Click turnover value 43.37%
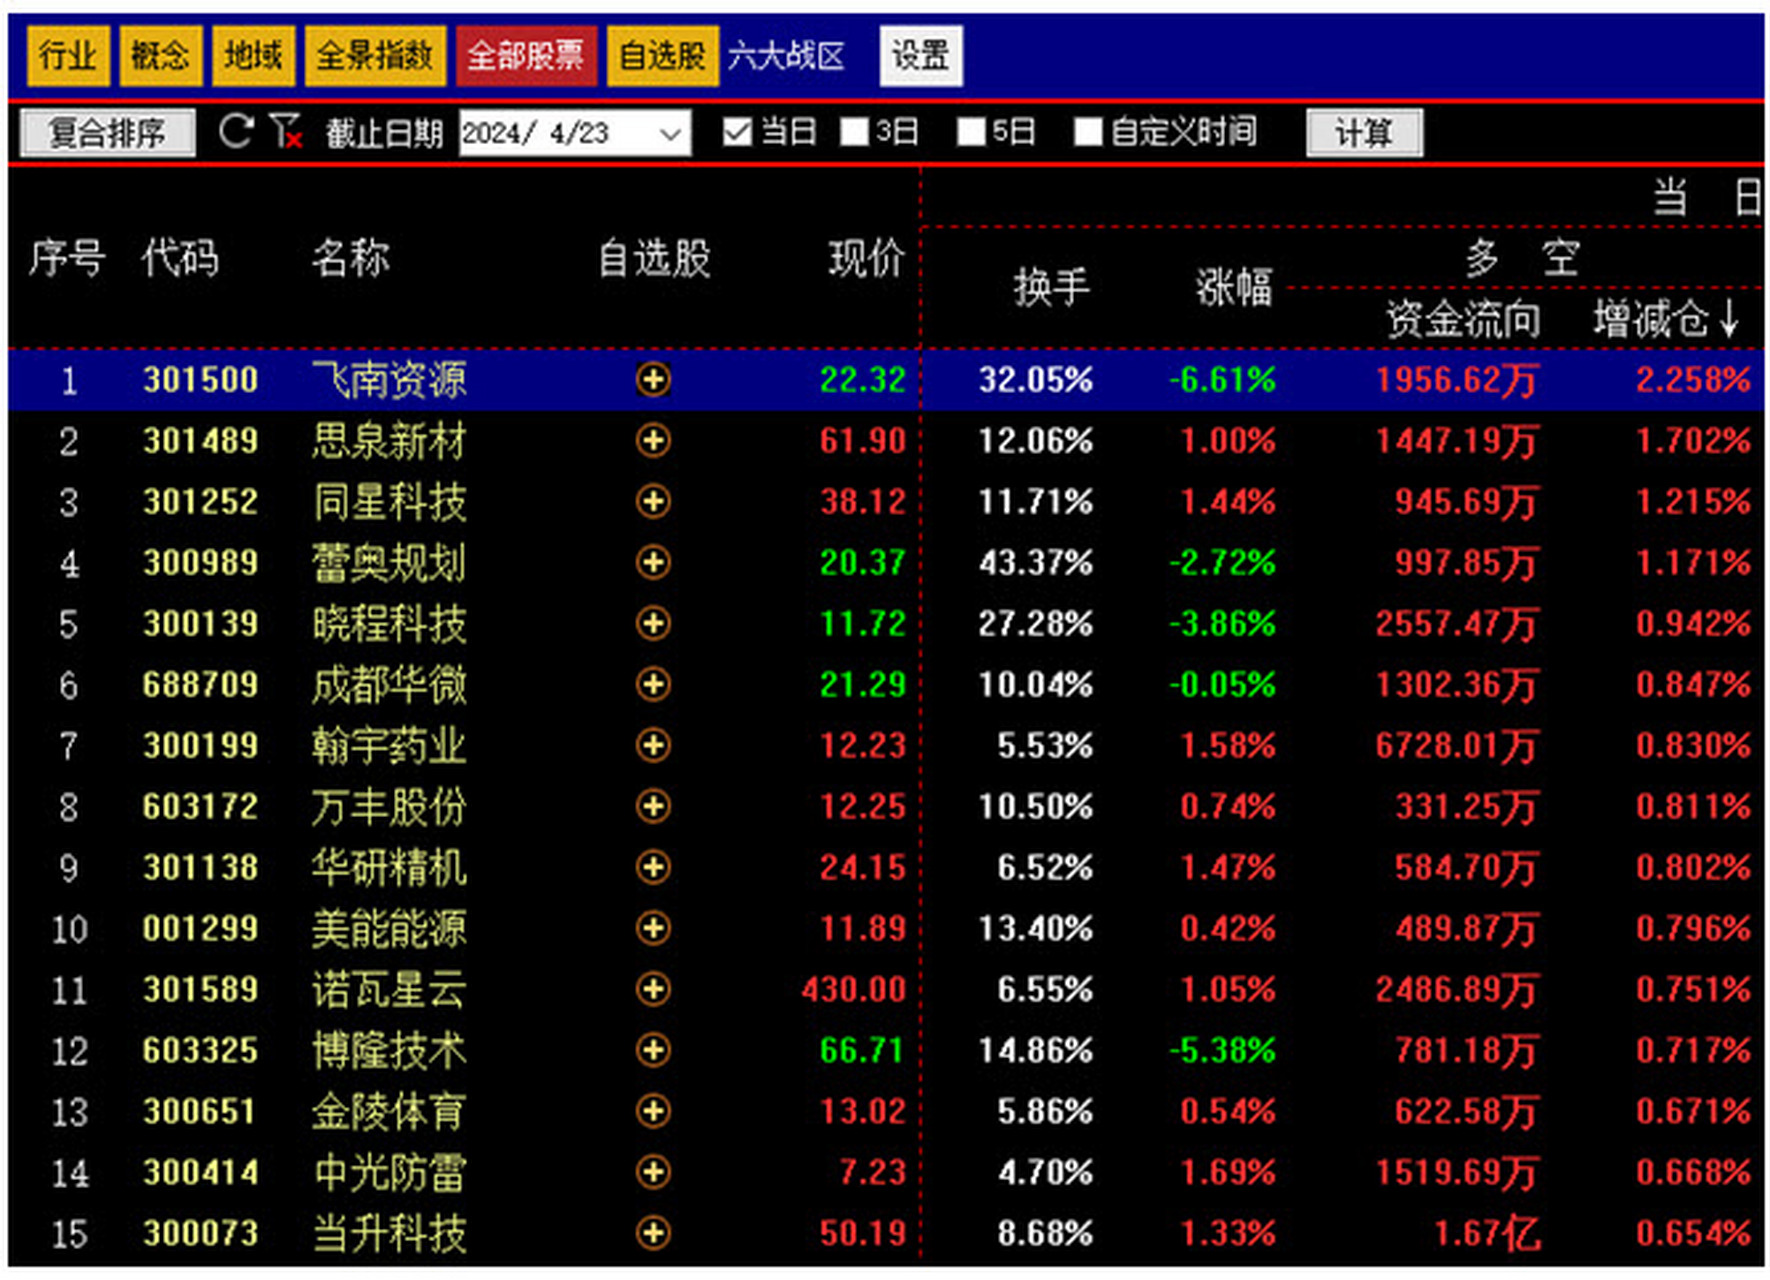This screenshot has width=1770, height=1280. pyautogui.click(x=1035, y=563)
